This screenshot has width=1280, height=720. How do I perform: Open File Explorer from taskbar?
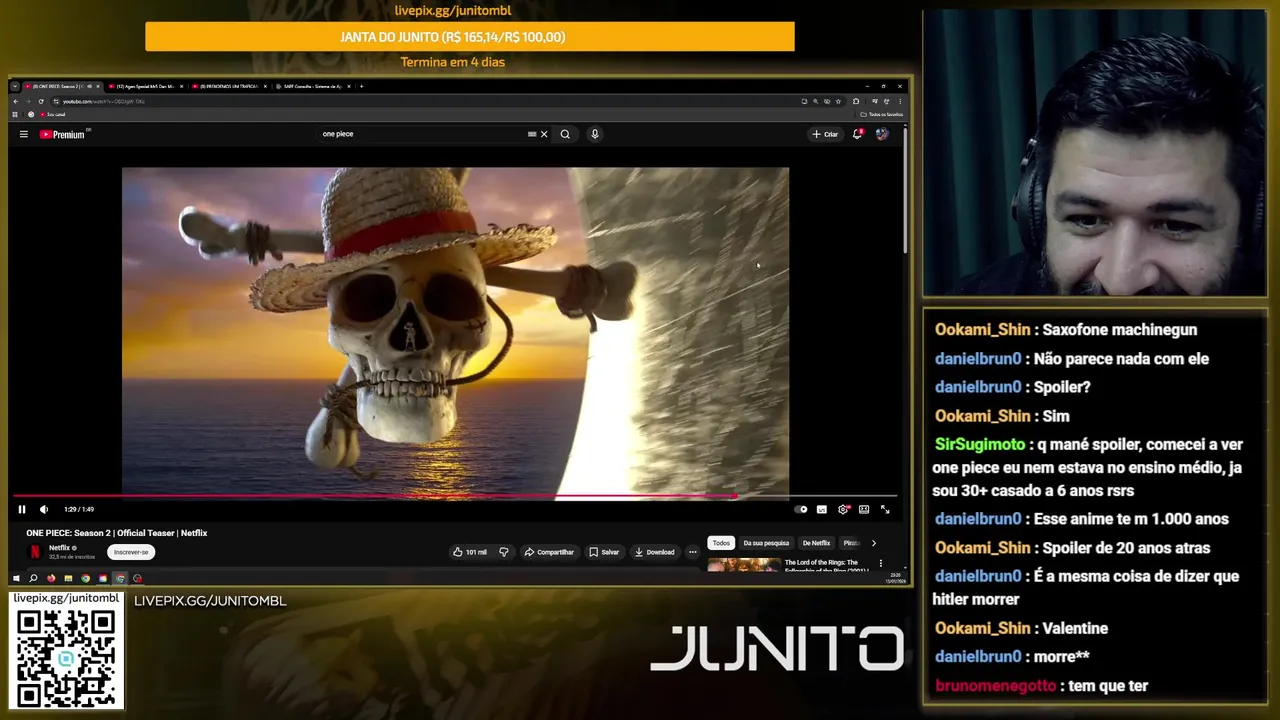click(x=68, y=578)
